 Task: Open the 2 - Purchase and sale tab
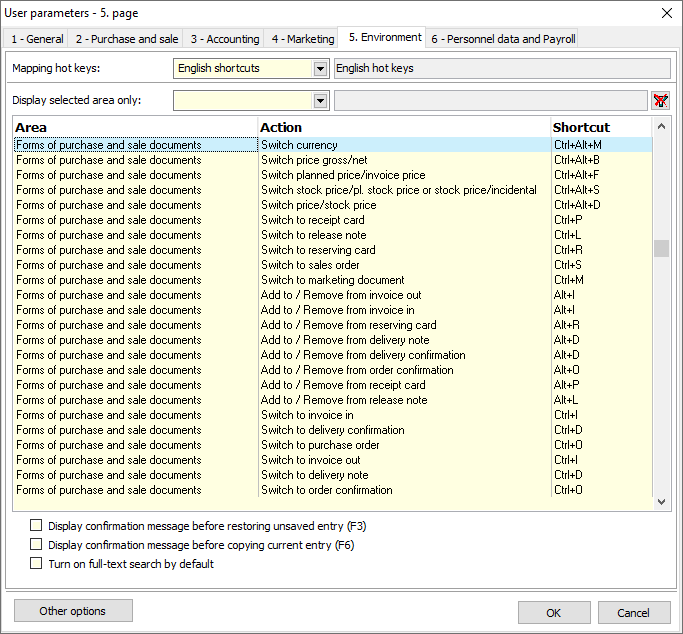coord(126,39)
